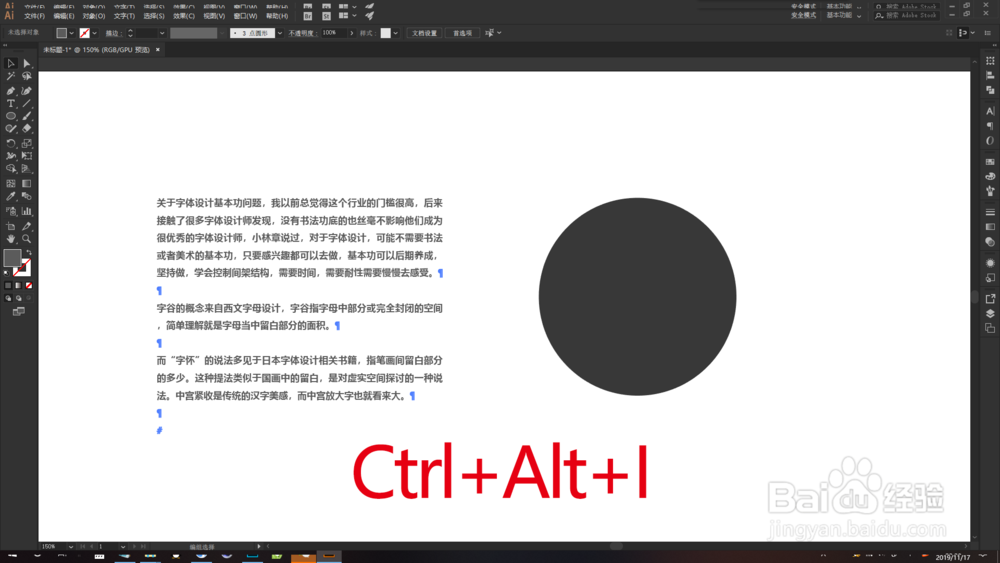Swap fill and stroke colors
The width and height of the screenshot is (1000, 563).
[x=28, y=252]
